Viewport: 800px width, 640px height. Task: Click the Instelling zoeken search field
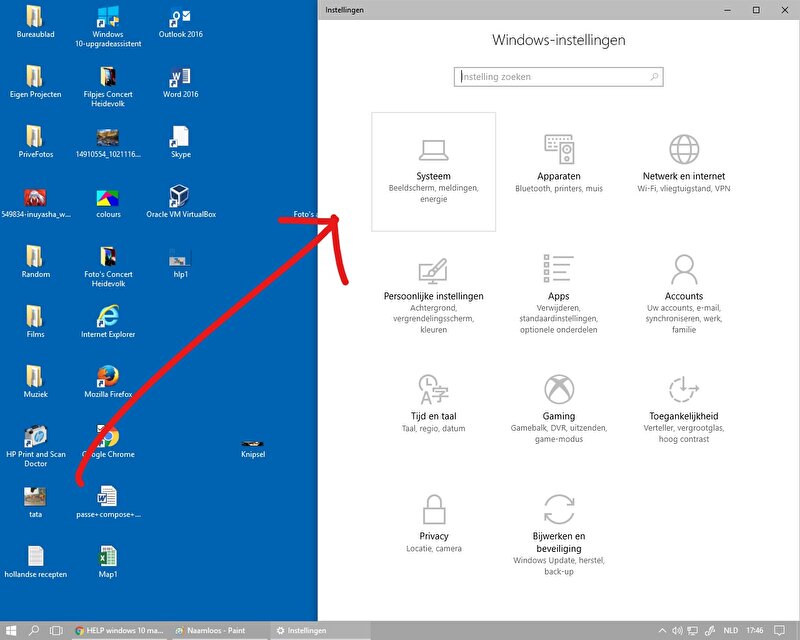[550, 77]
